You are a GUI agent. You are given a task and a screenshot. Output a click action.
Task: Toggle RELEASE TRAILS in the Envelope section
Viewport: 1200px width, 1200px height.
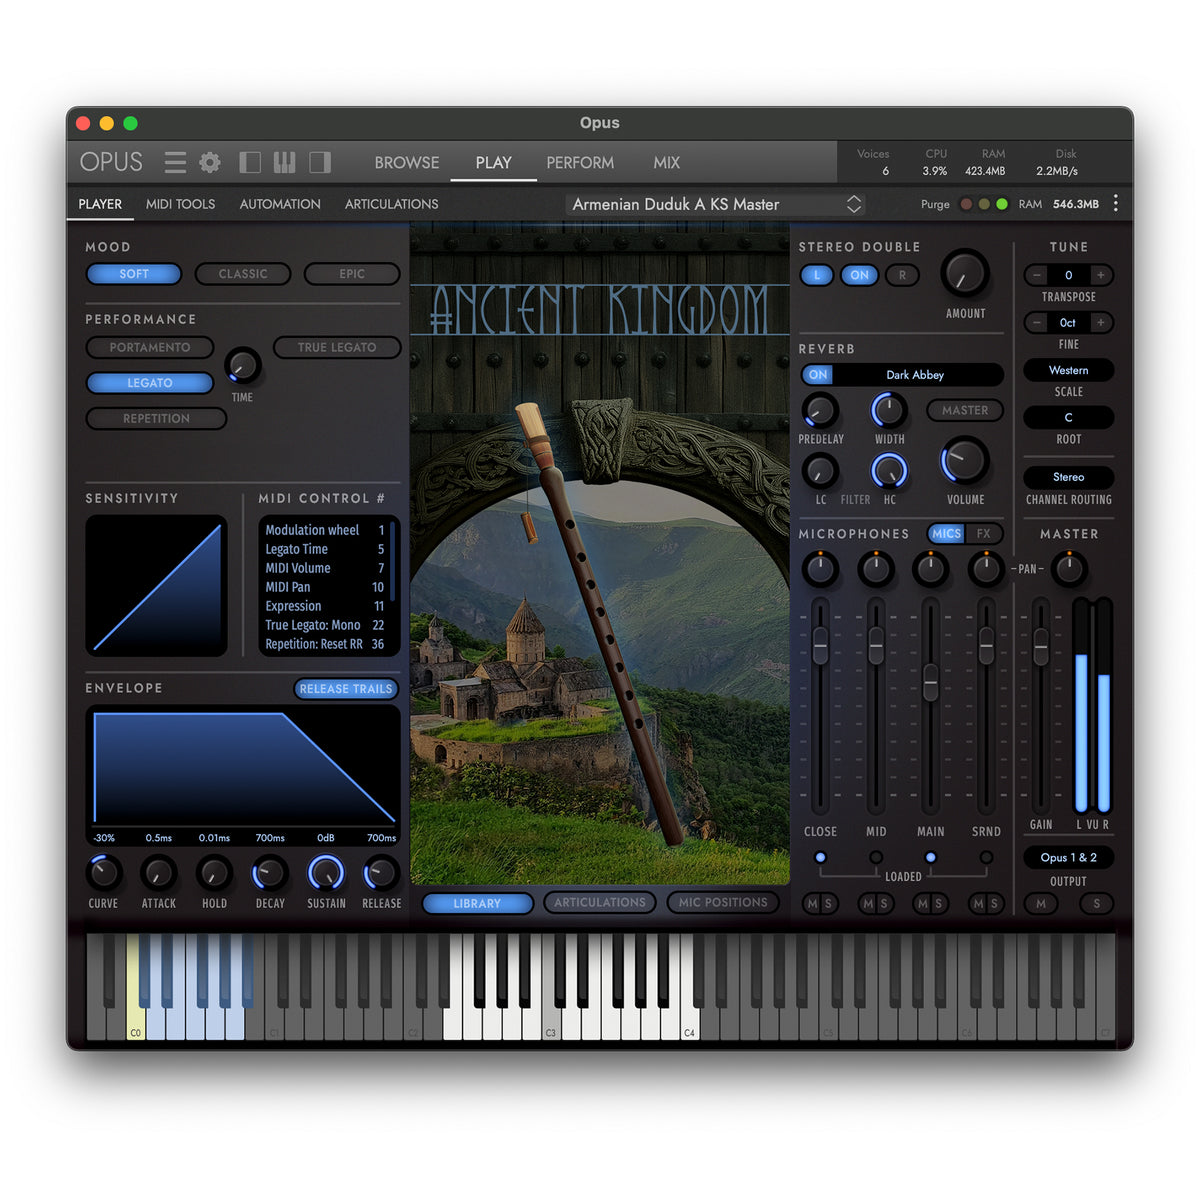coord(346,689)
